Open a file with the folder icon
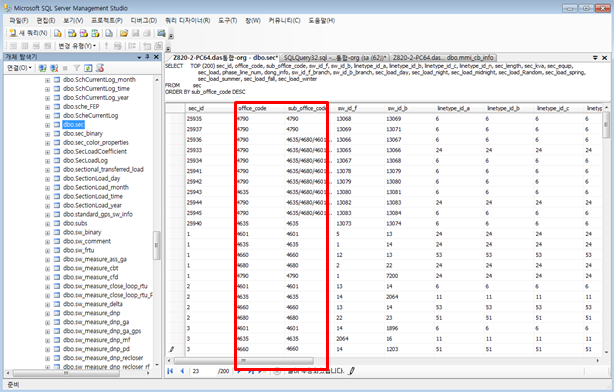 124,33
